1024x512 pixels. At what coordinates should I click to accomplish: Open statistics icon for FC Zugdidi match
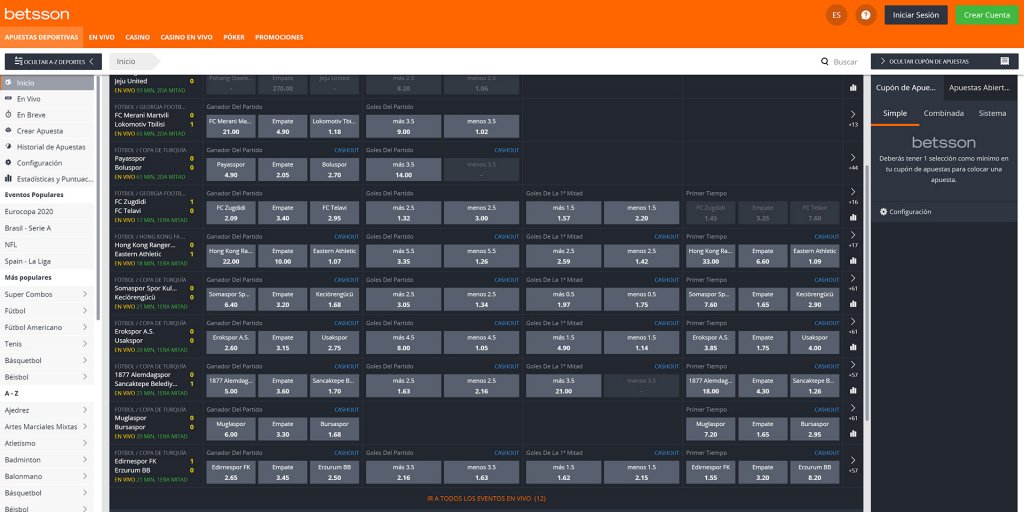point(853,217)
